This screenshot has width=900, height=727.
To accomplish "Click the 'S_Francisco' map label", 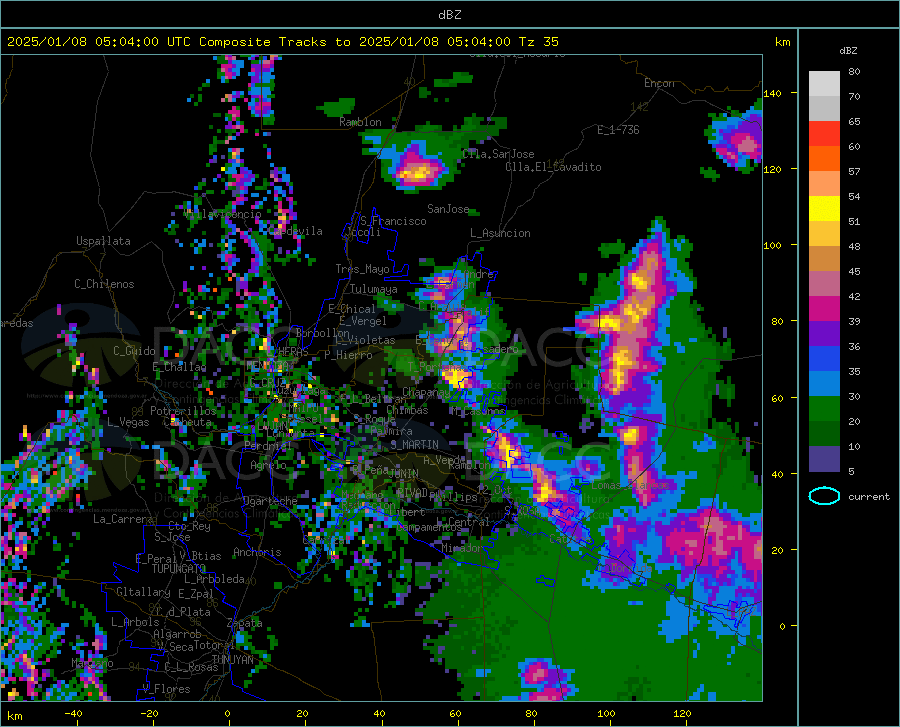I will point(393,221).
